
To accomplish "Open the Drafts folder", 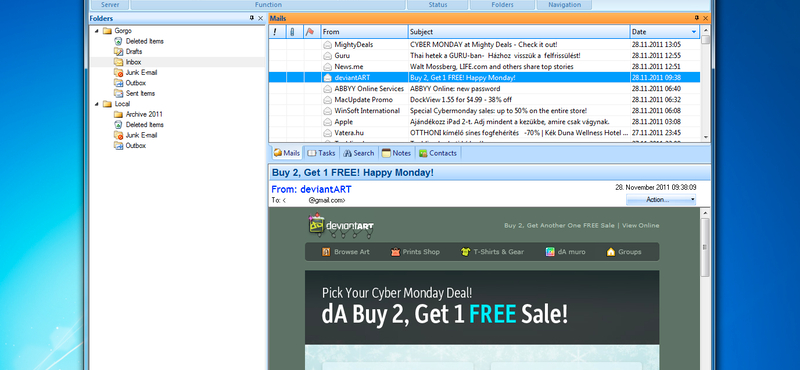I will (134, 52).
